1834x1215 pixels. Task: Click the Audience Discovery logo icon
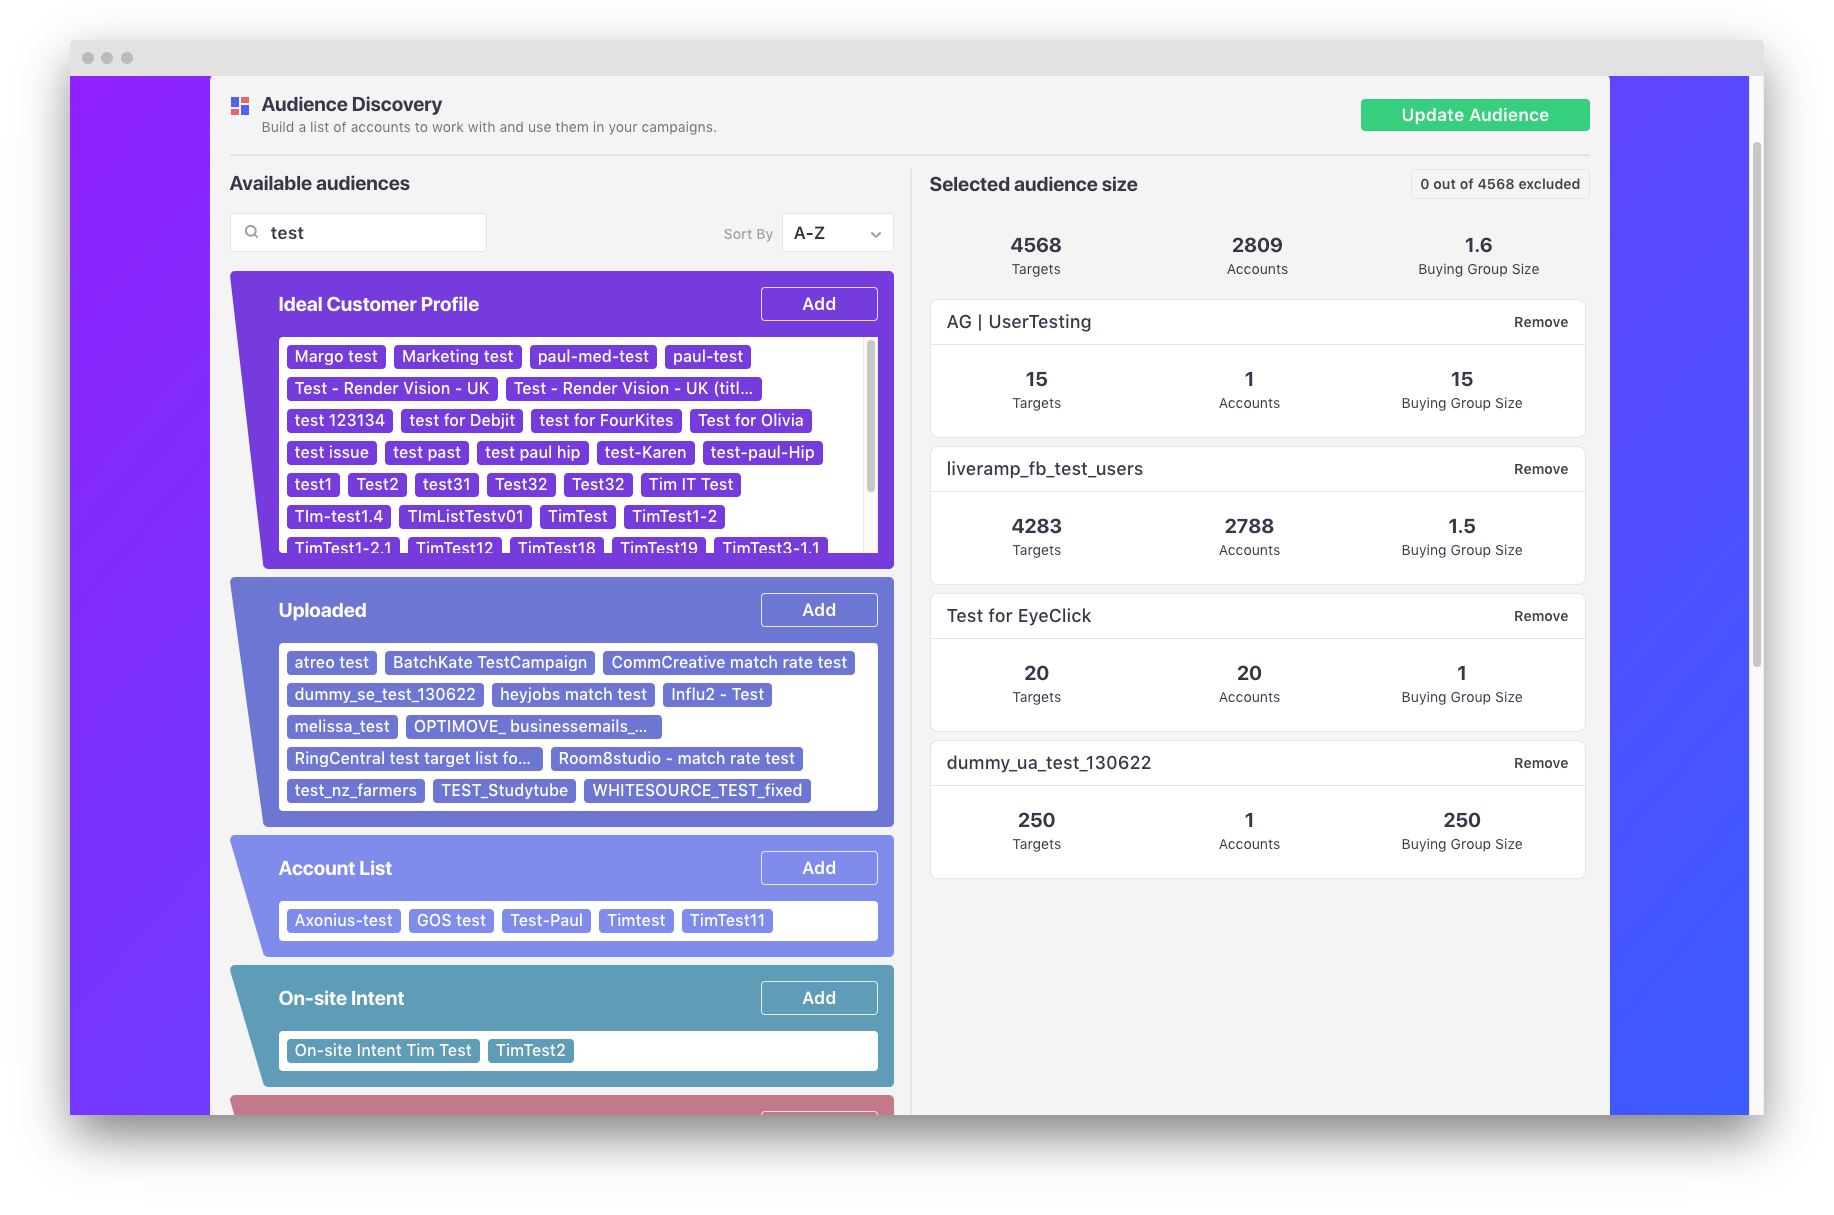coord(240,106)
